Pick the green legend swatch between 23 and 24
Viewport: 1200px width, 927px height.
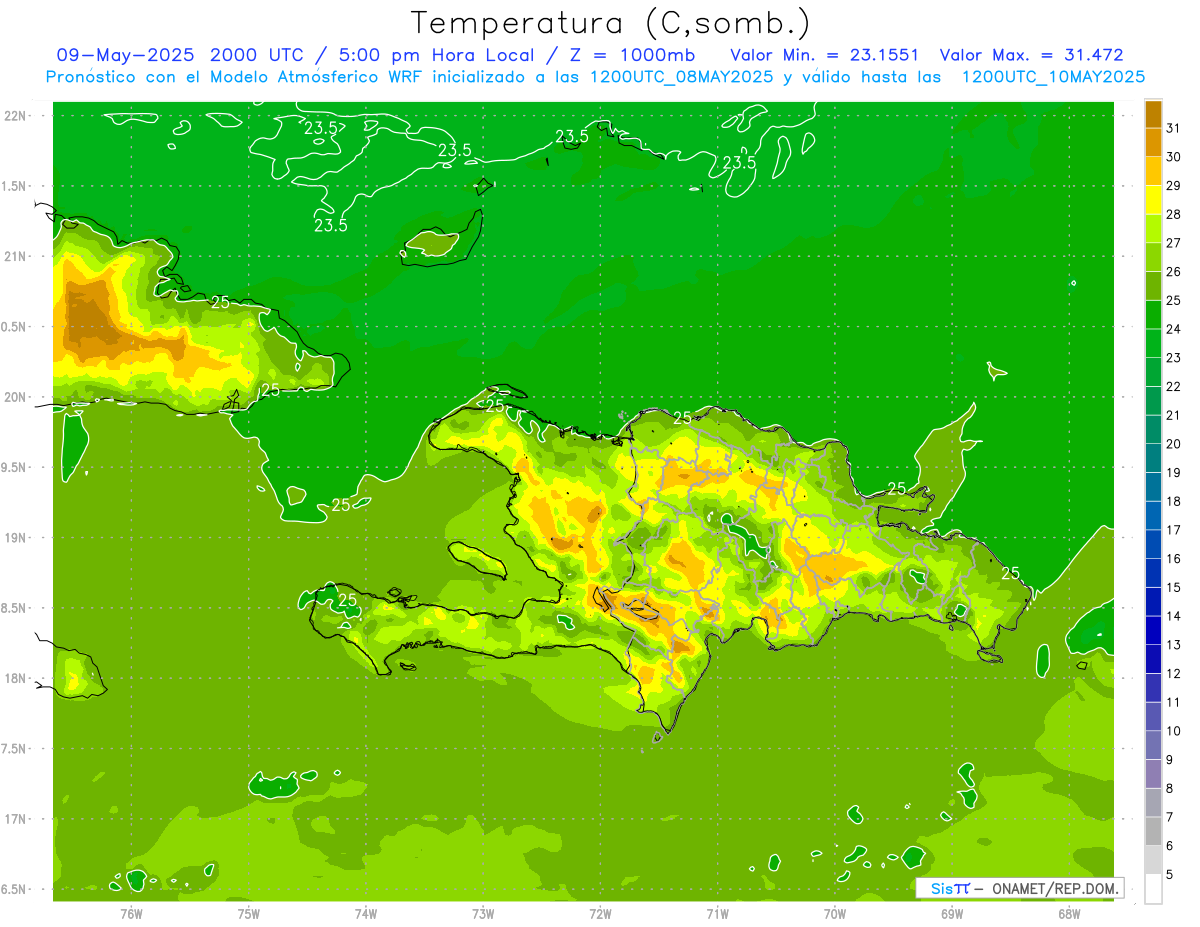pos(1153,343)
